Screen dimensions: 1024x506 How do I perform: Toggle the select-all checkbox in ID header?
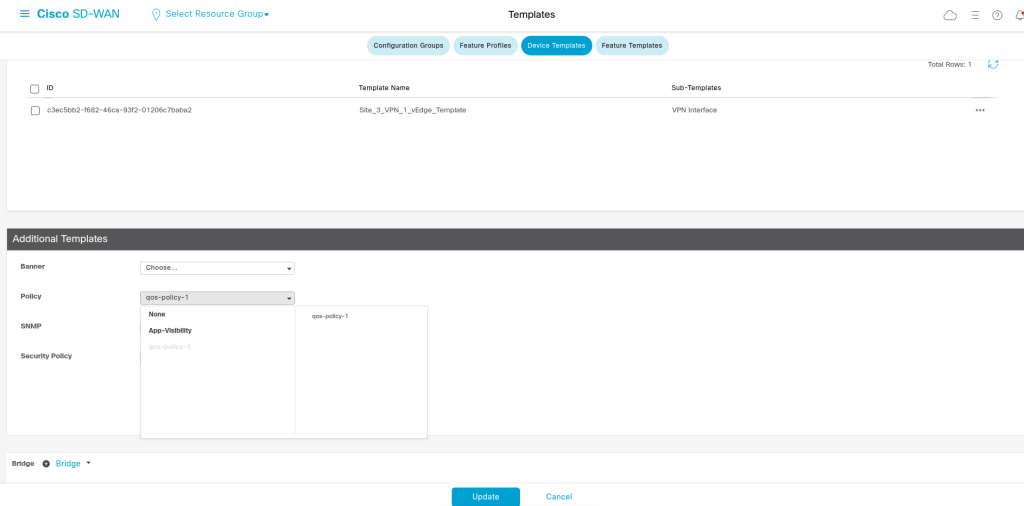(35, 88)
